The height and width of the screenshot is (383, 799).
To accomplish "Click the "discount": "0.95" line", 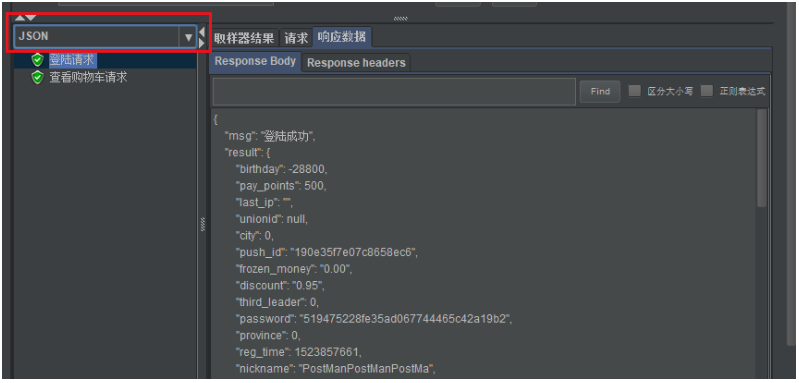I will (280, 285).
